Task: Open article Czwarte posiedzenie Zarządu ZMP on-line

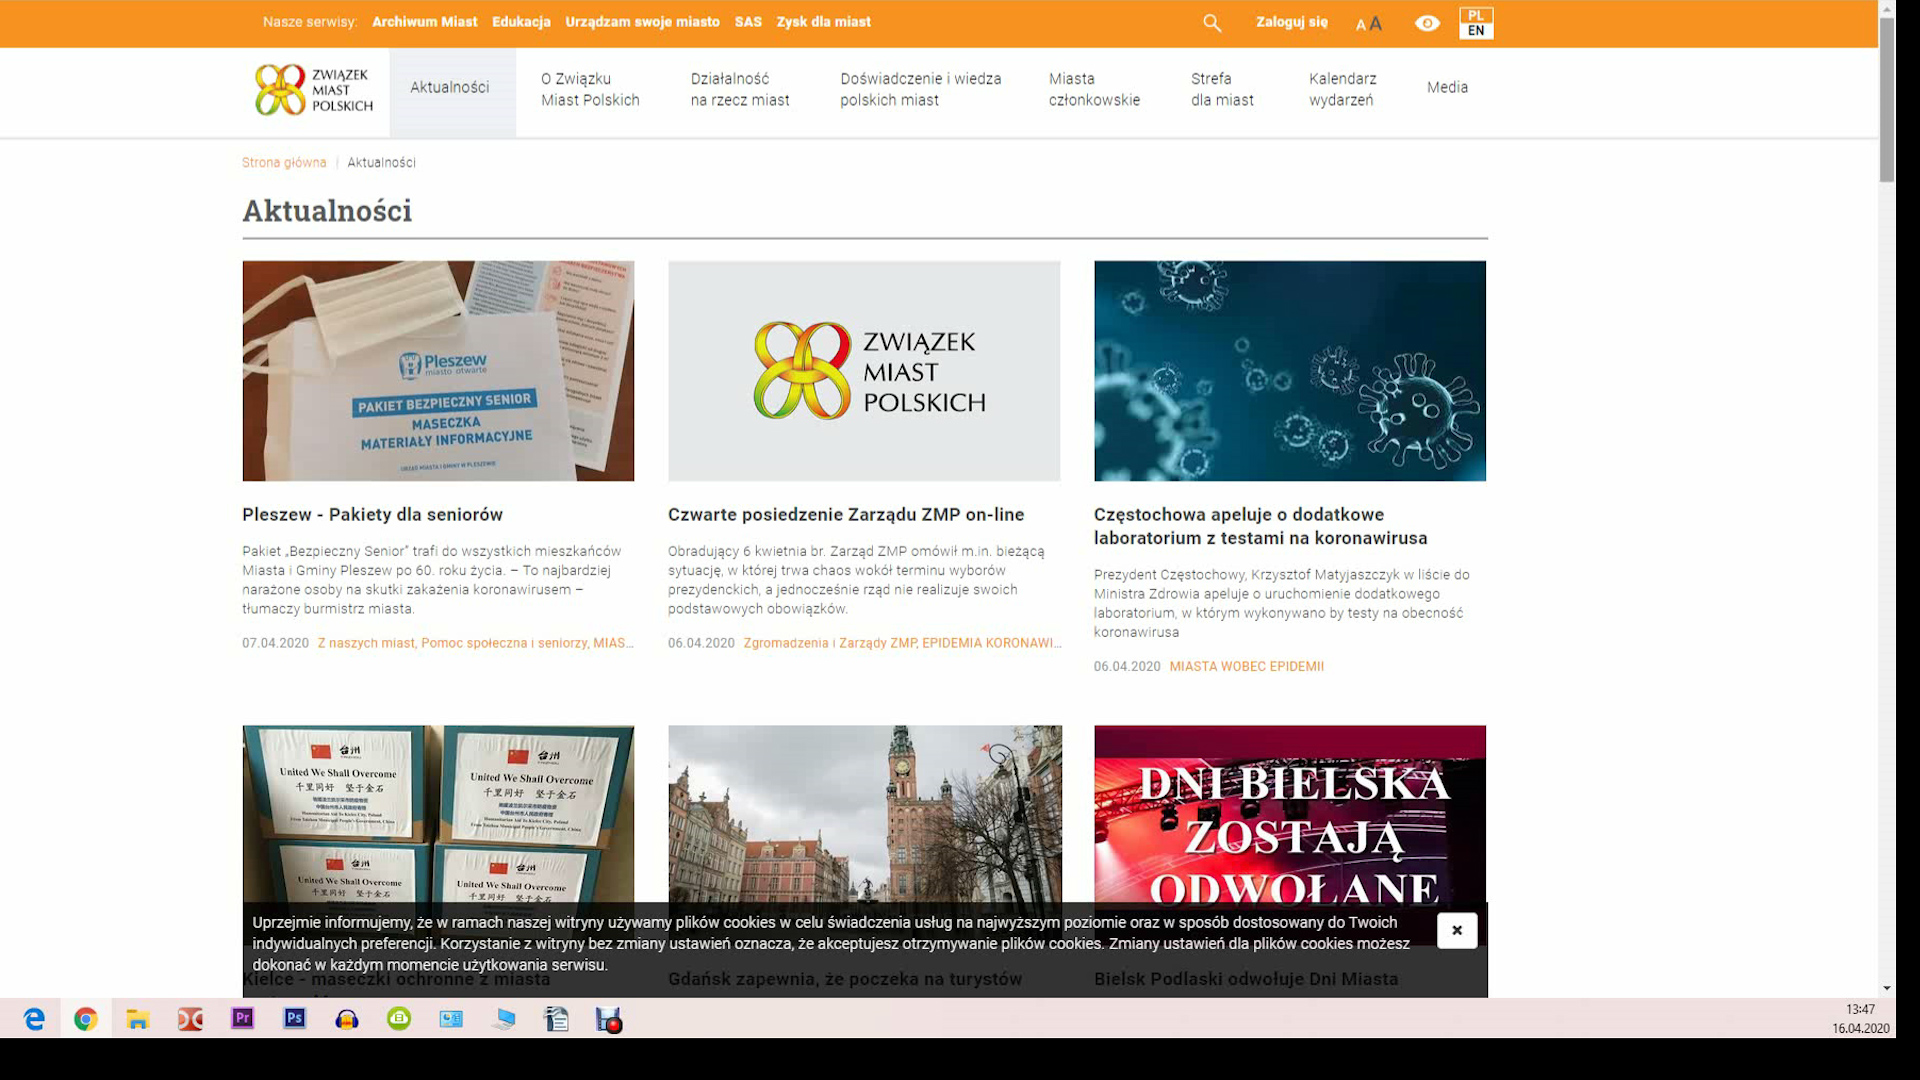Action: click(x=846, y=515)
